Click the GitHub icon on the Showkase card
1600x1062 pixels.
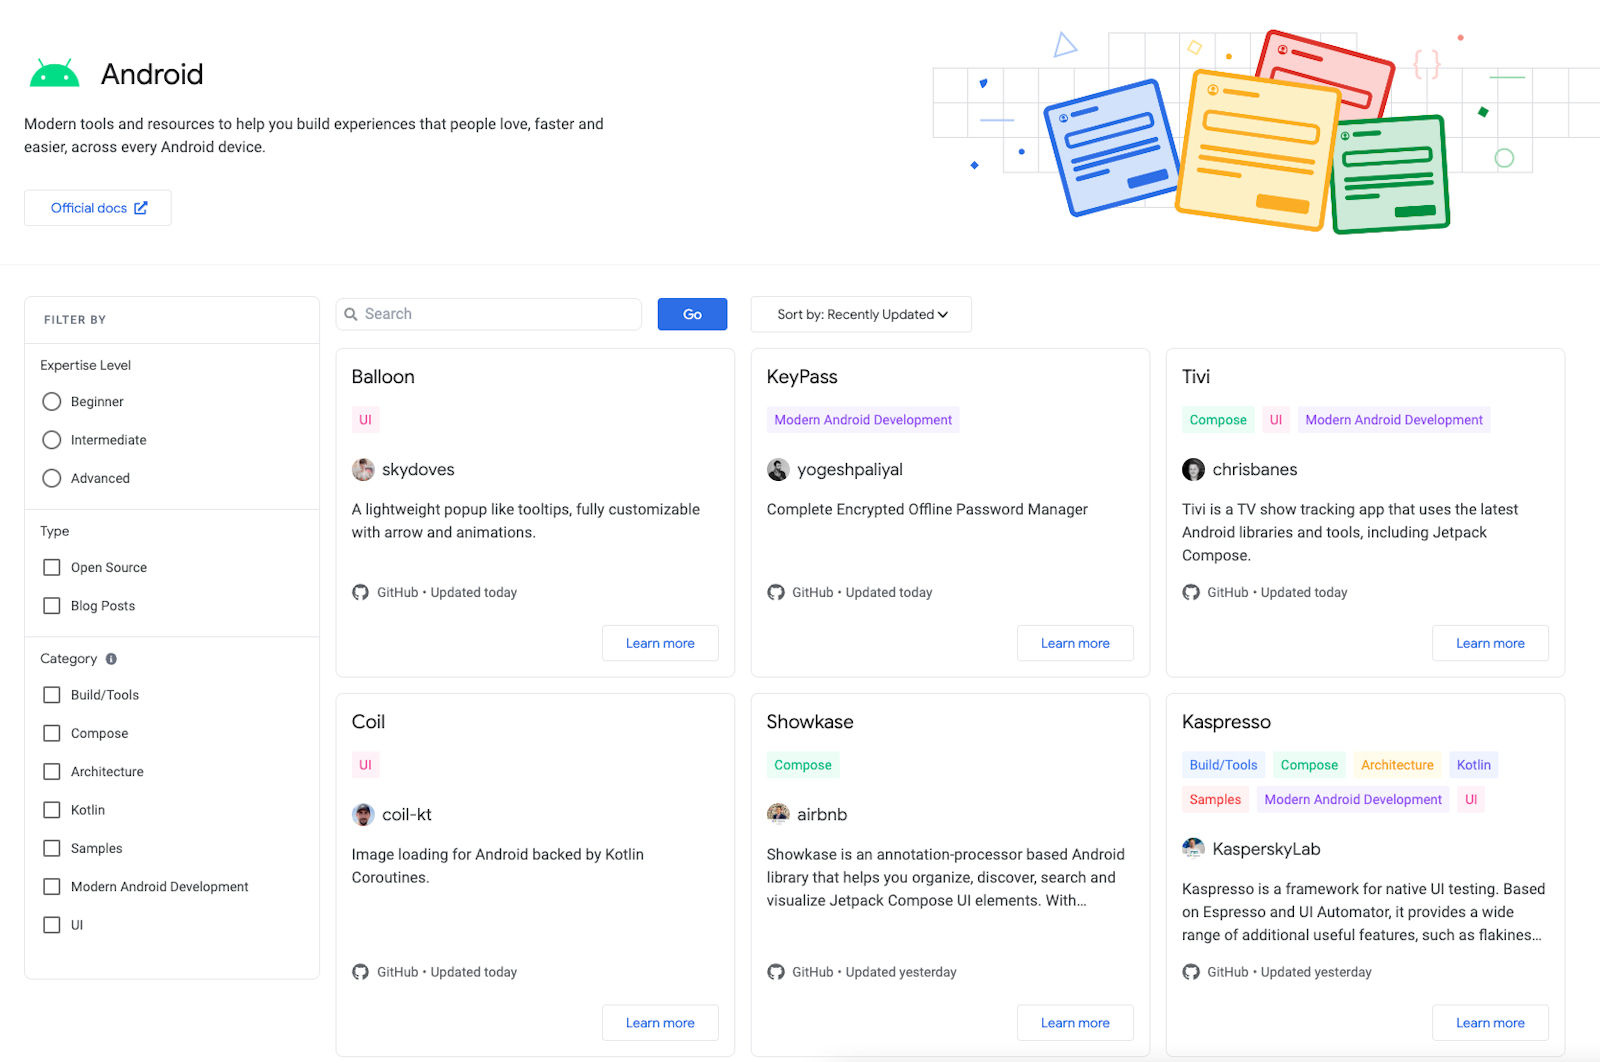click(x=775, y=972)
